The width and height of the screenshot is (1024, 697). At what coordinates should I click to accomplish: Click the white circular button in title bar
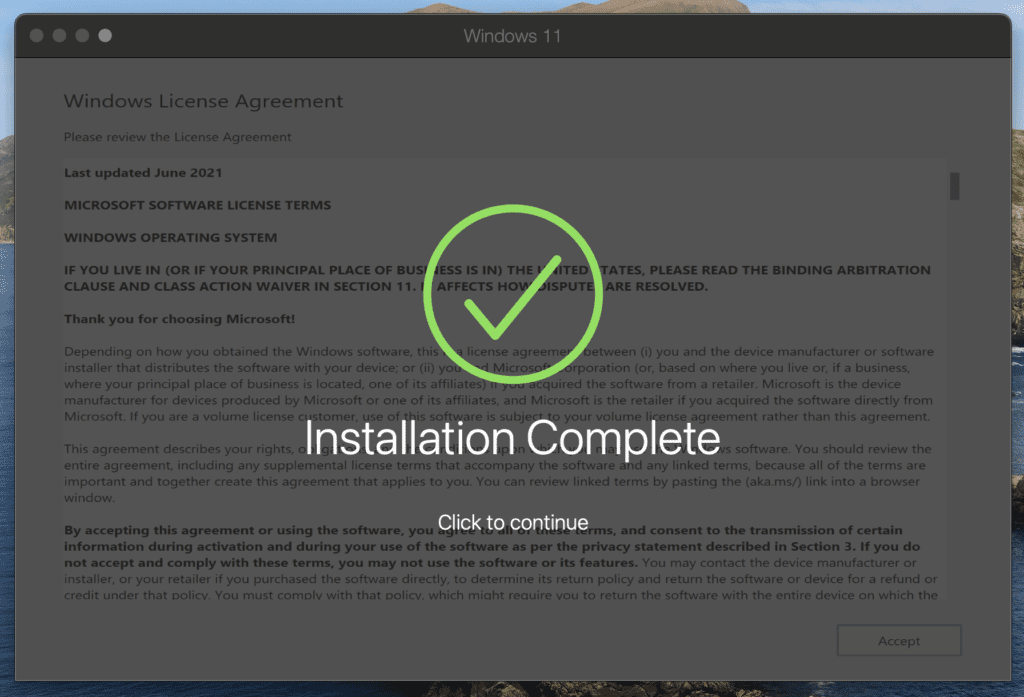pos(105,36)
